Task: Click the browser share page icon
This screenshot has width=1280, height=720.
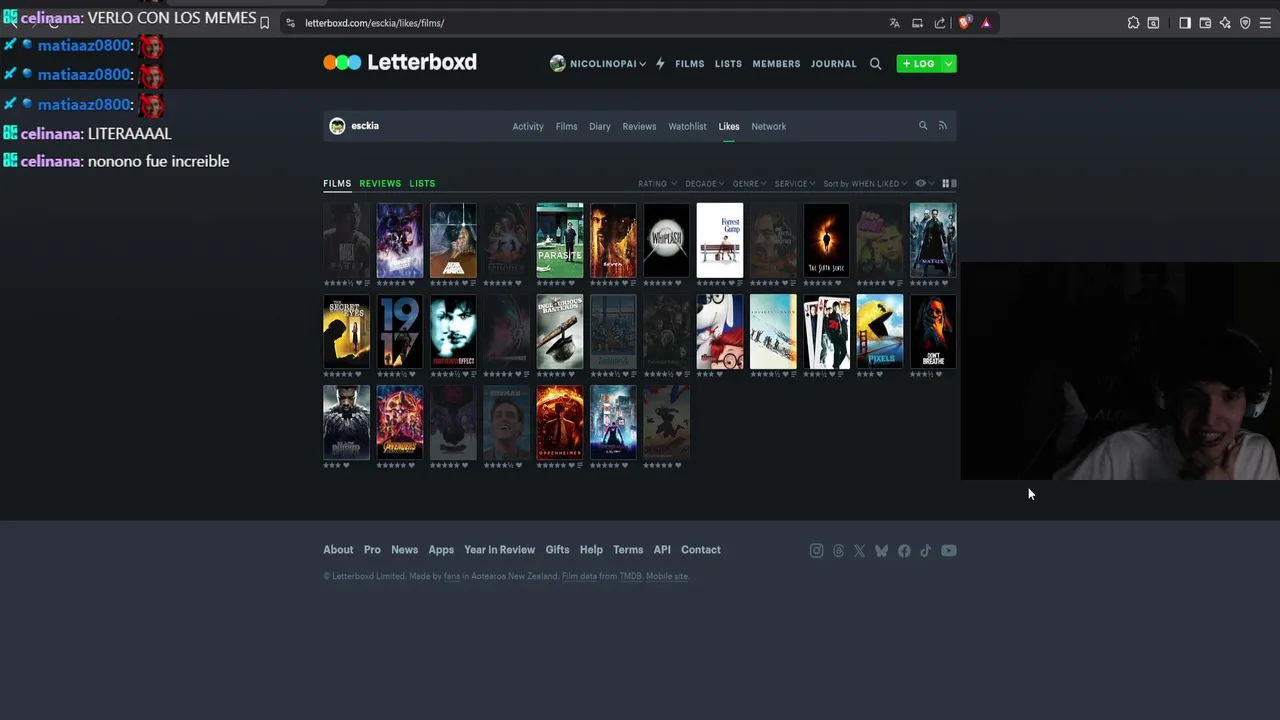Action: (x=940, y=23)
